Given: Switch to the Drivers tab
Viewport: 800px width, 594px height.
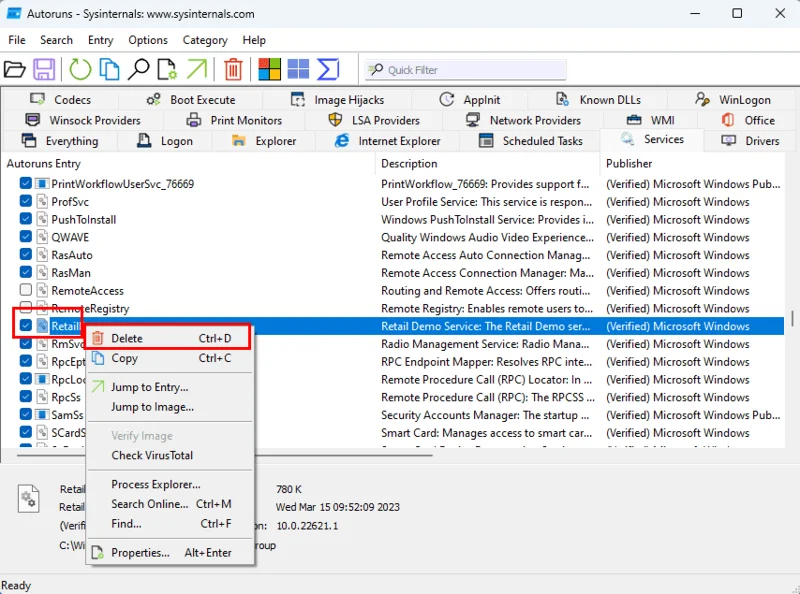Looking at the screenshot, I should (x=750, y=141).
